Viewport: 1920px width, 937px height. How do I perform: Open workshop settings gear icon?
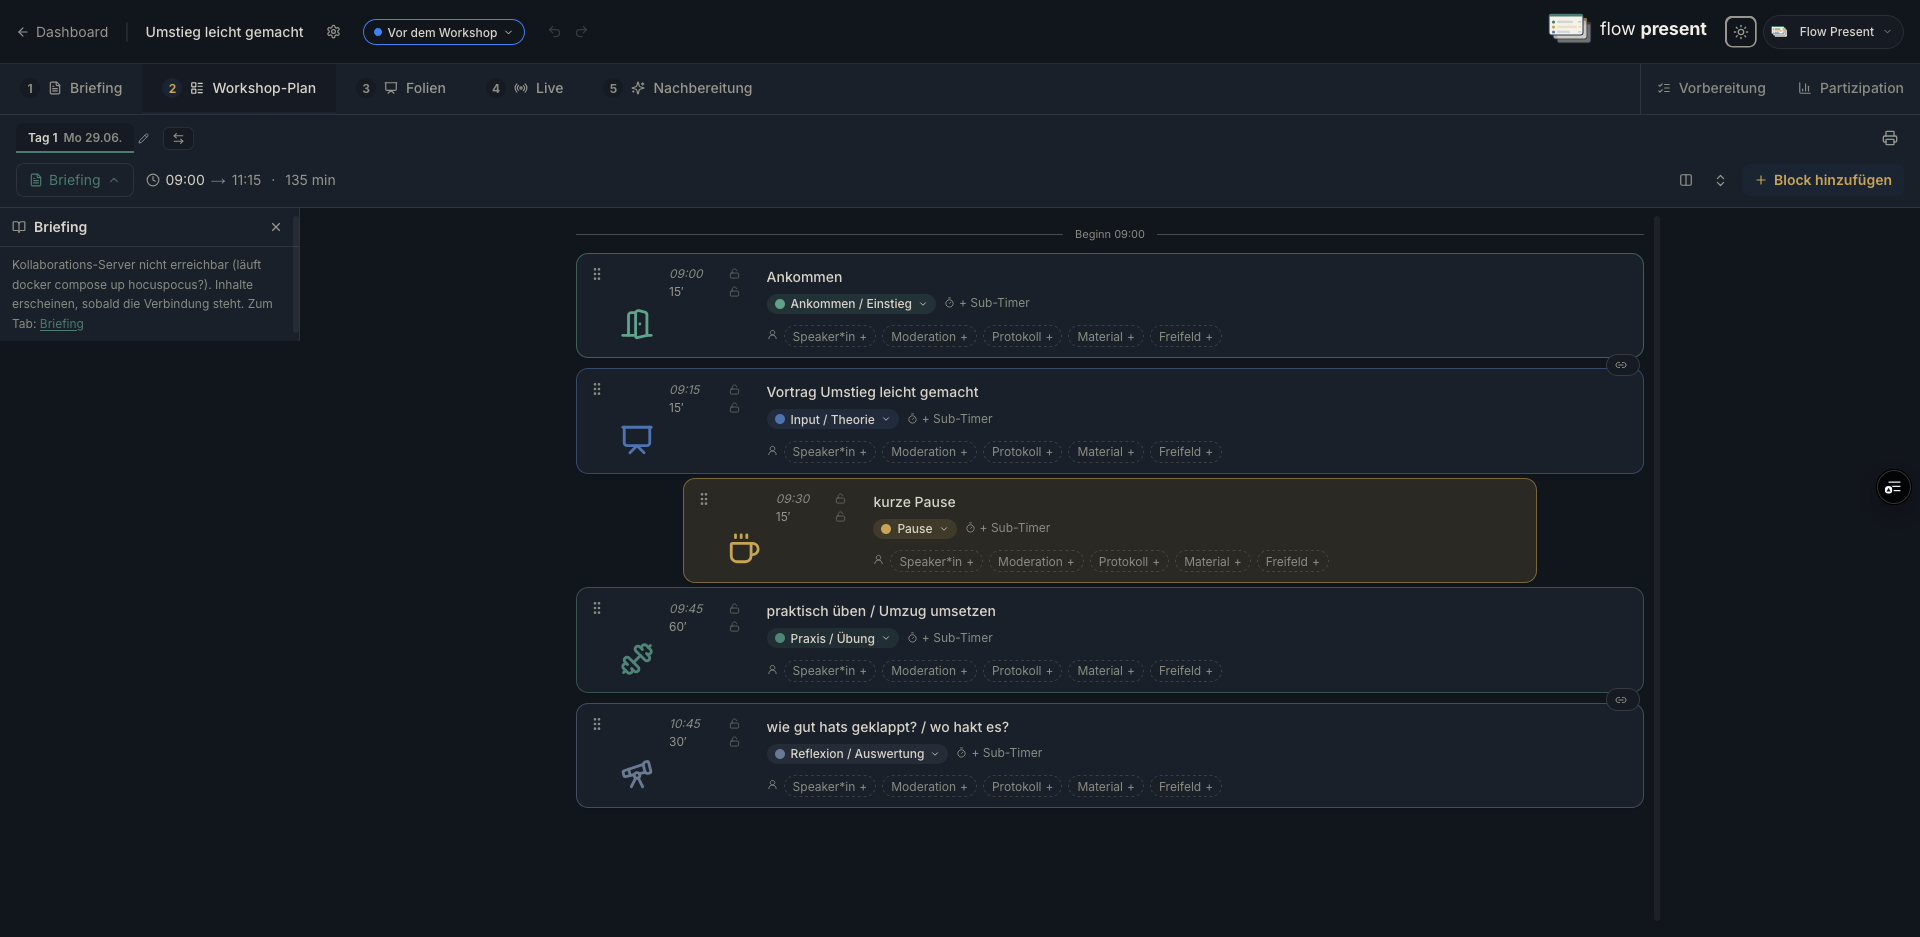pyautogui.click(x=333, y=32)
